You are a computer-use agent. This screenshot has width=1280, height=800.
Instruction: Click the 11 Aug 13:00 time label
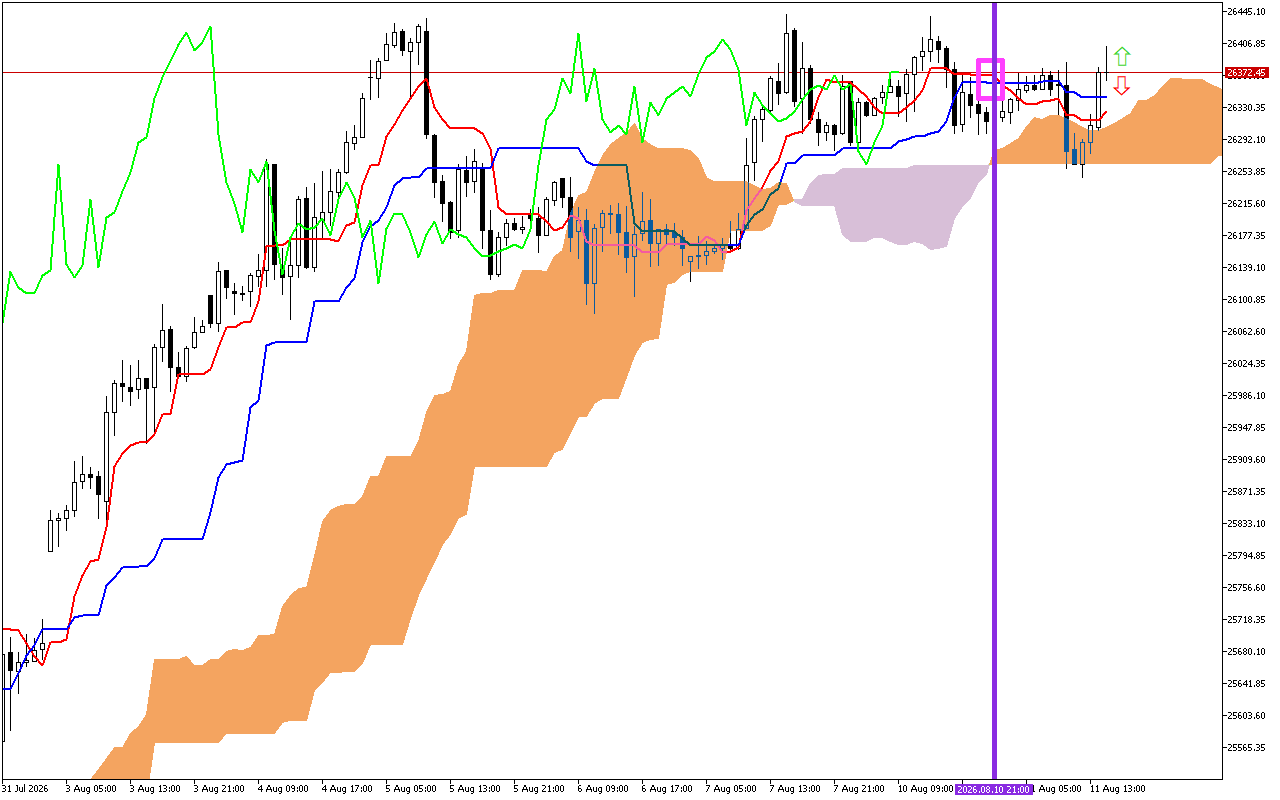click(x=1118, y=789)
